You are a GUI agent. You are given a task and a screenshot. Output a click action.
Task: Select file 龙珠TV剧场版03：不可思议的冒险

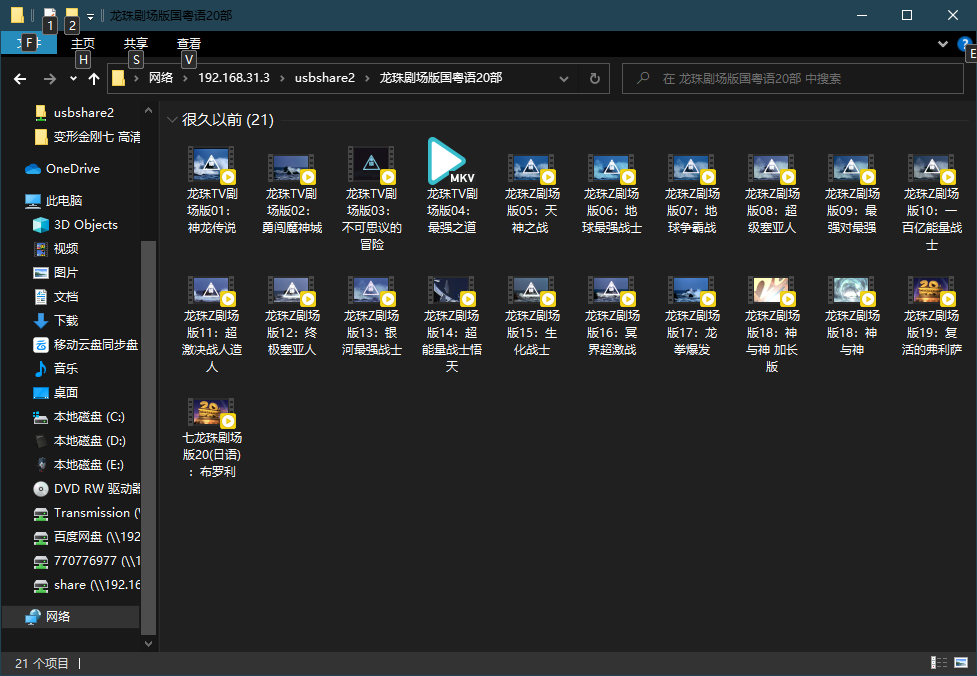(371, 198)
